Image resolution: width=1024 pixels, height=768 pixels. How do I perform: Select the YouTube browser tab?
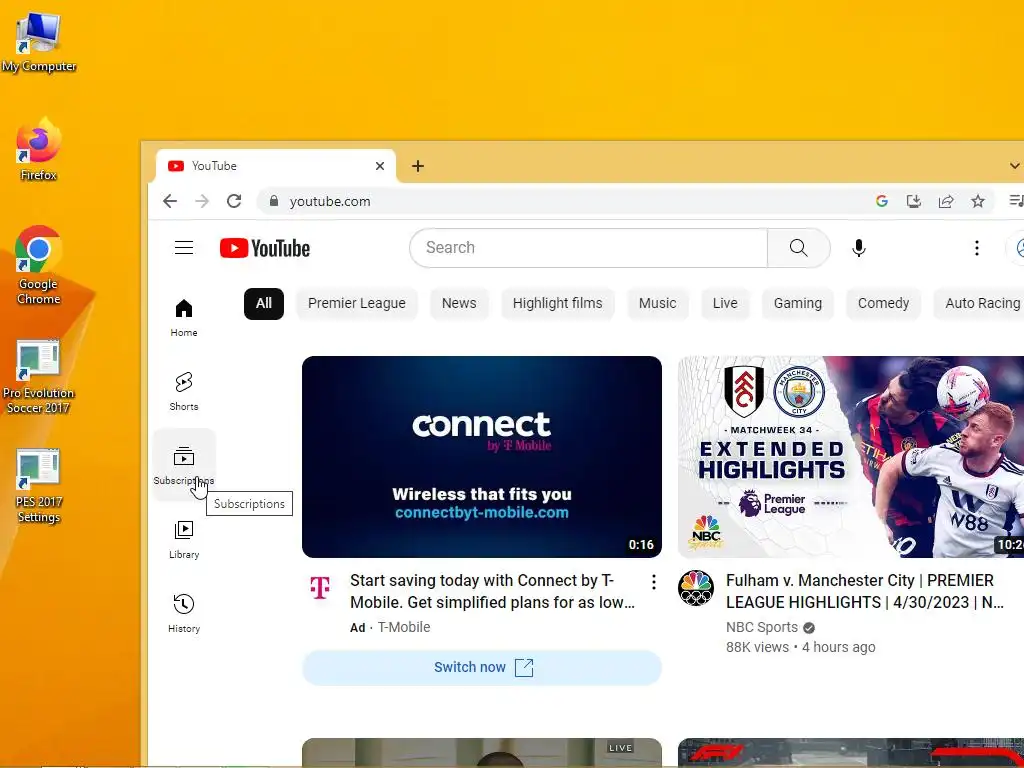[x=276, y=166]
